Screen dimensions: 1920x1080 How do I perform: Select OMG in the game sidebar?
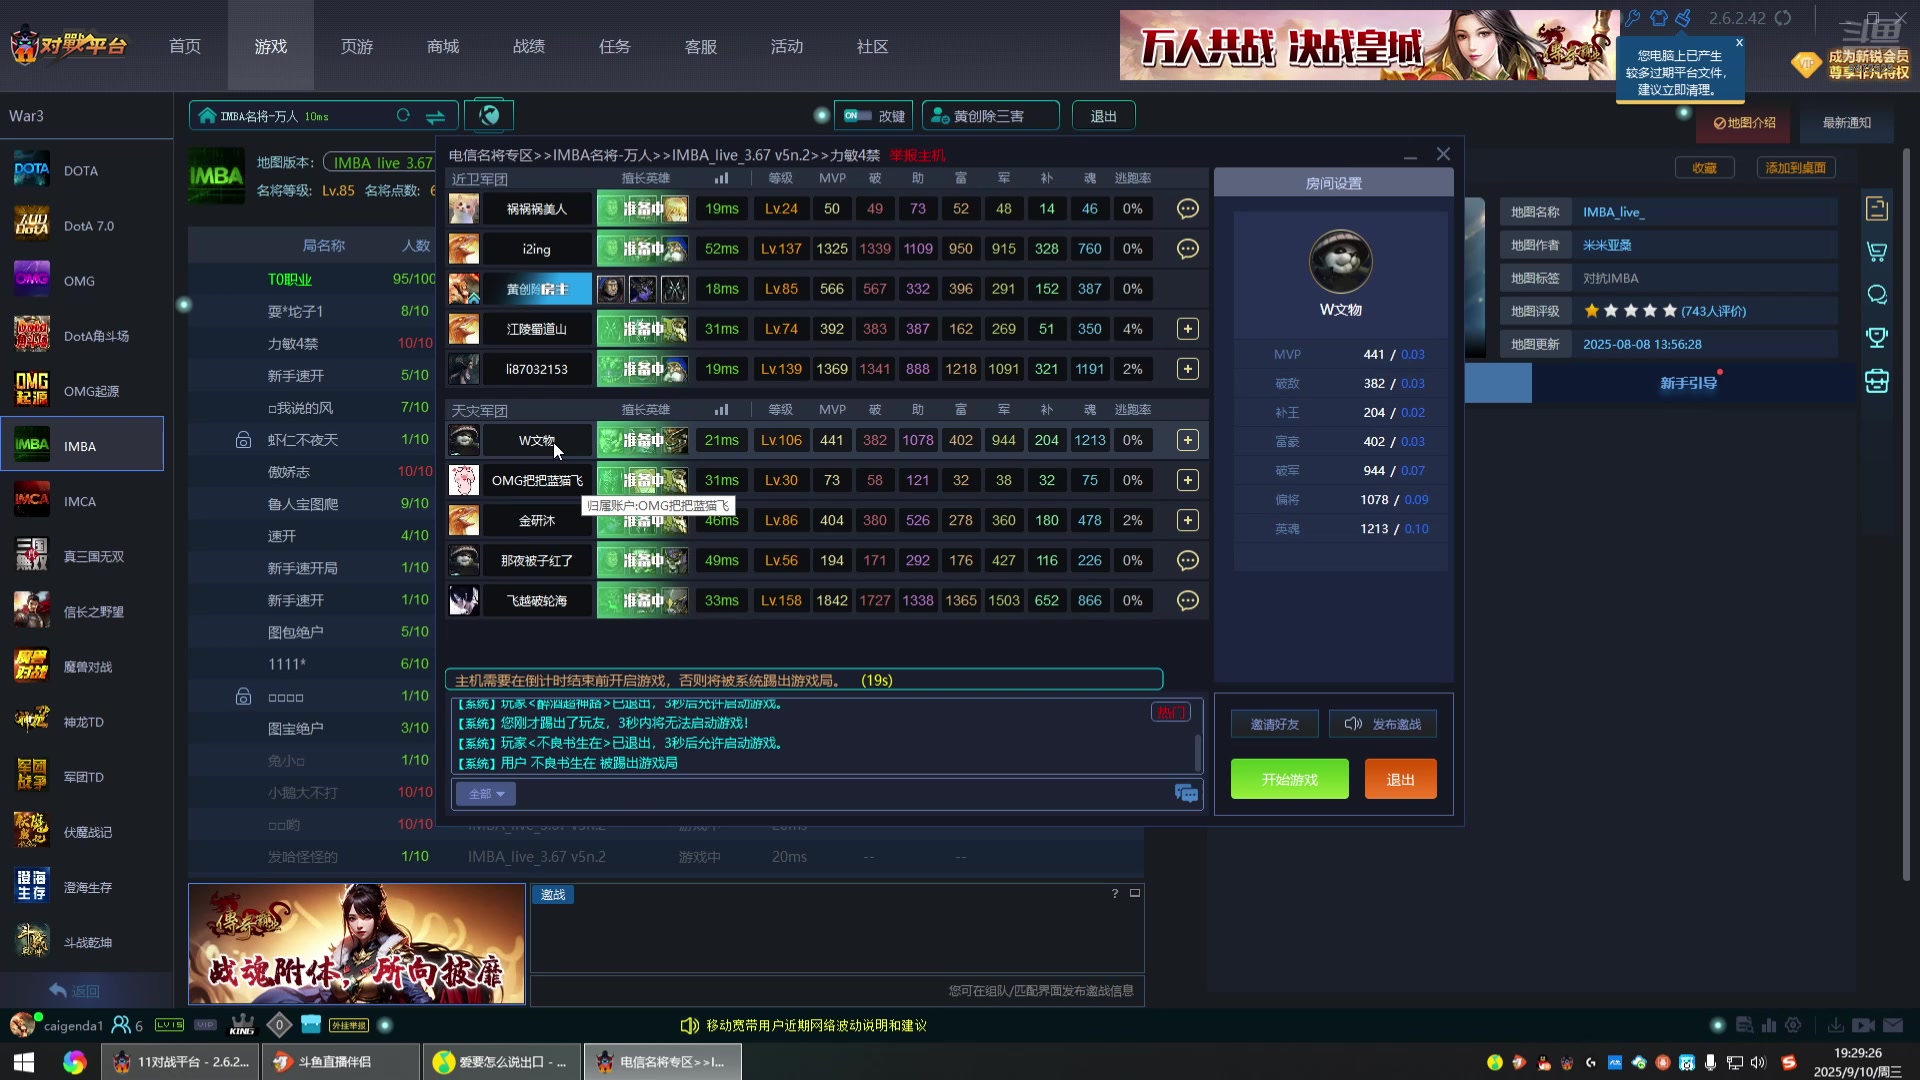pyautogui.click(x=82, y=281)
